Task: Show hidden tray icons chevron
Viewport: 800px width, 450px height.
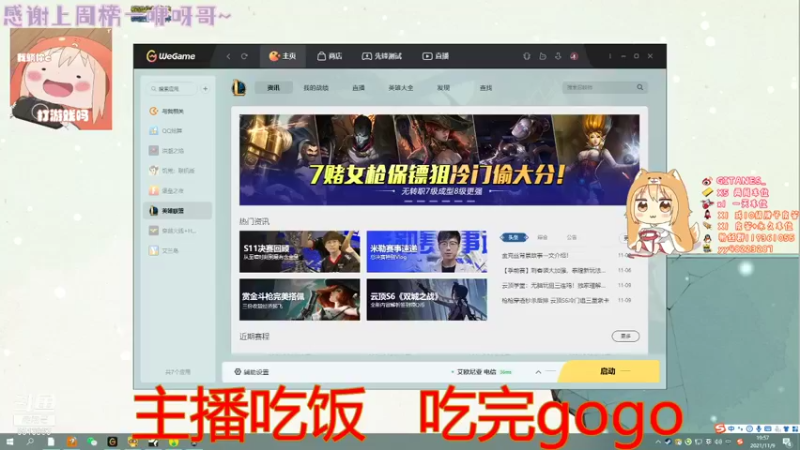Action: click(658, 442)
